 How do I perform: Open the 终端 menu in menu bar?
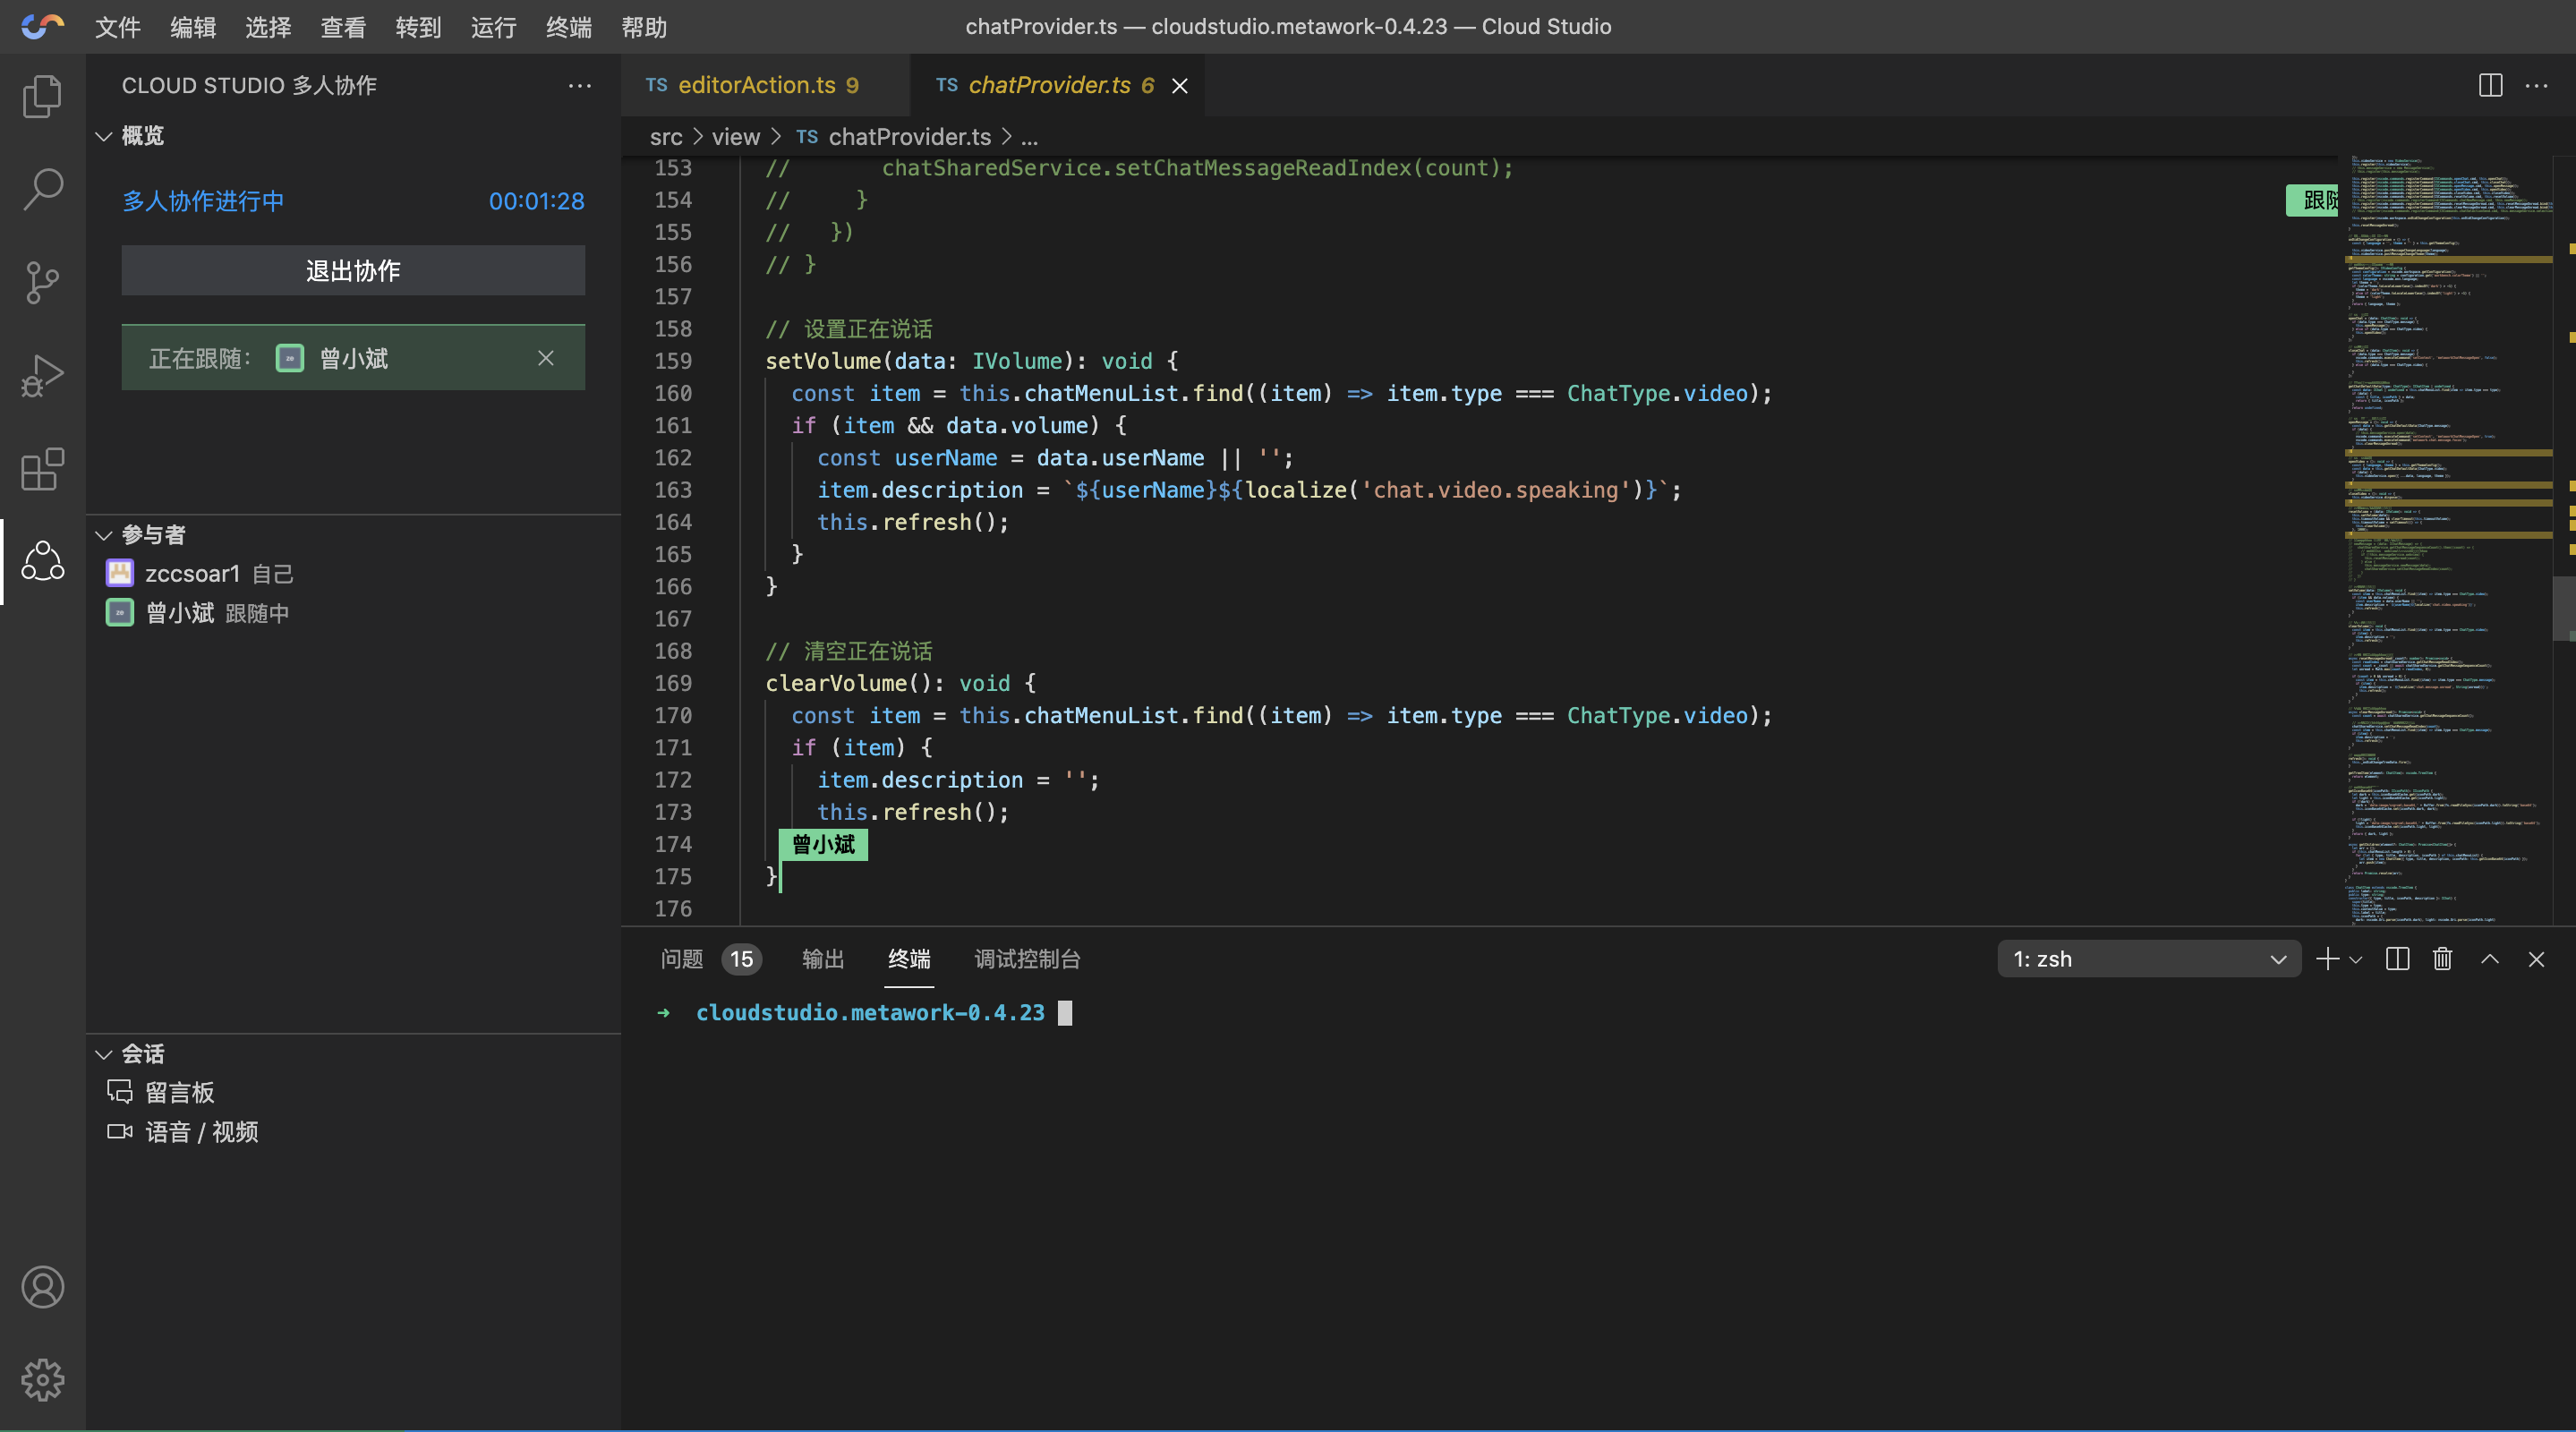569,27
